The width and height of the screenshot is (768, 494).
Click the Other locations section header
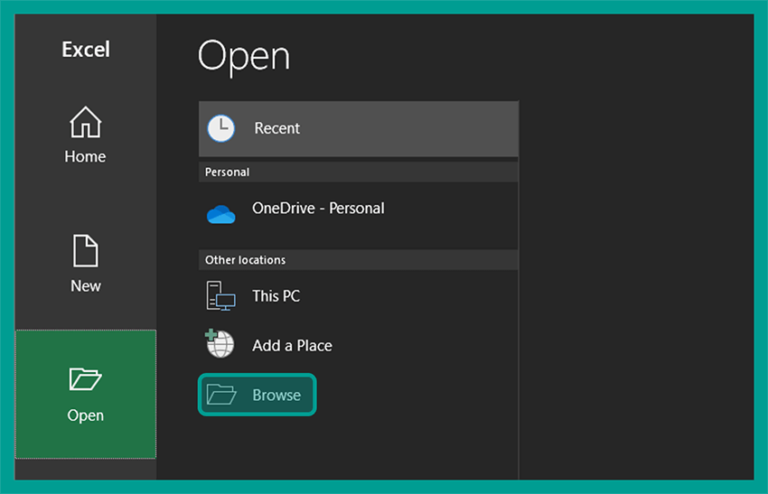(359, 260)
